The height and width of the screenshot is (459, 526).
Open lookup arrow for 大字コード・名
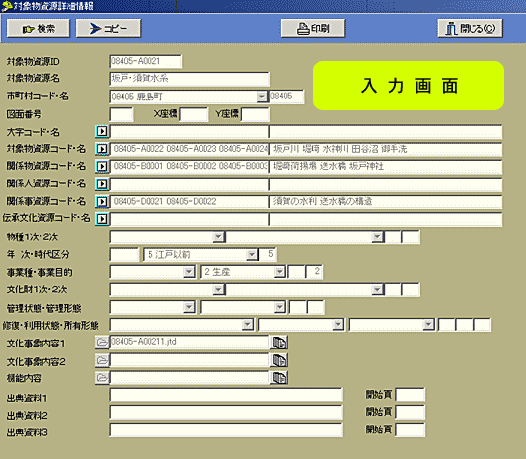click(102, 131)
